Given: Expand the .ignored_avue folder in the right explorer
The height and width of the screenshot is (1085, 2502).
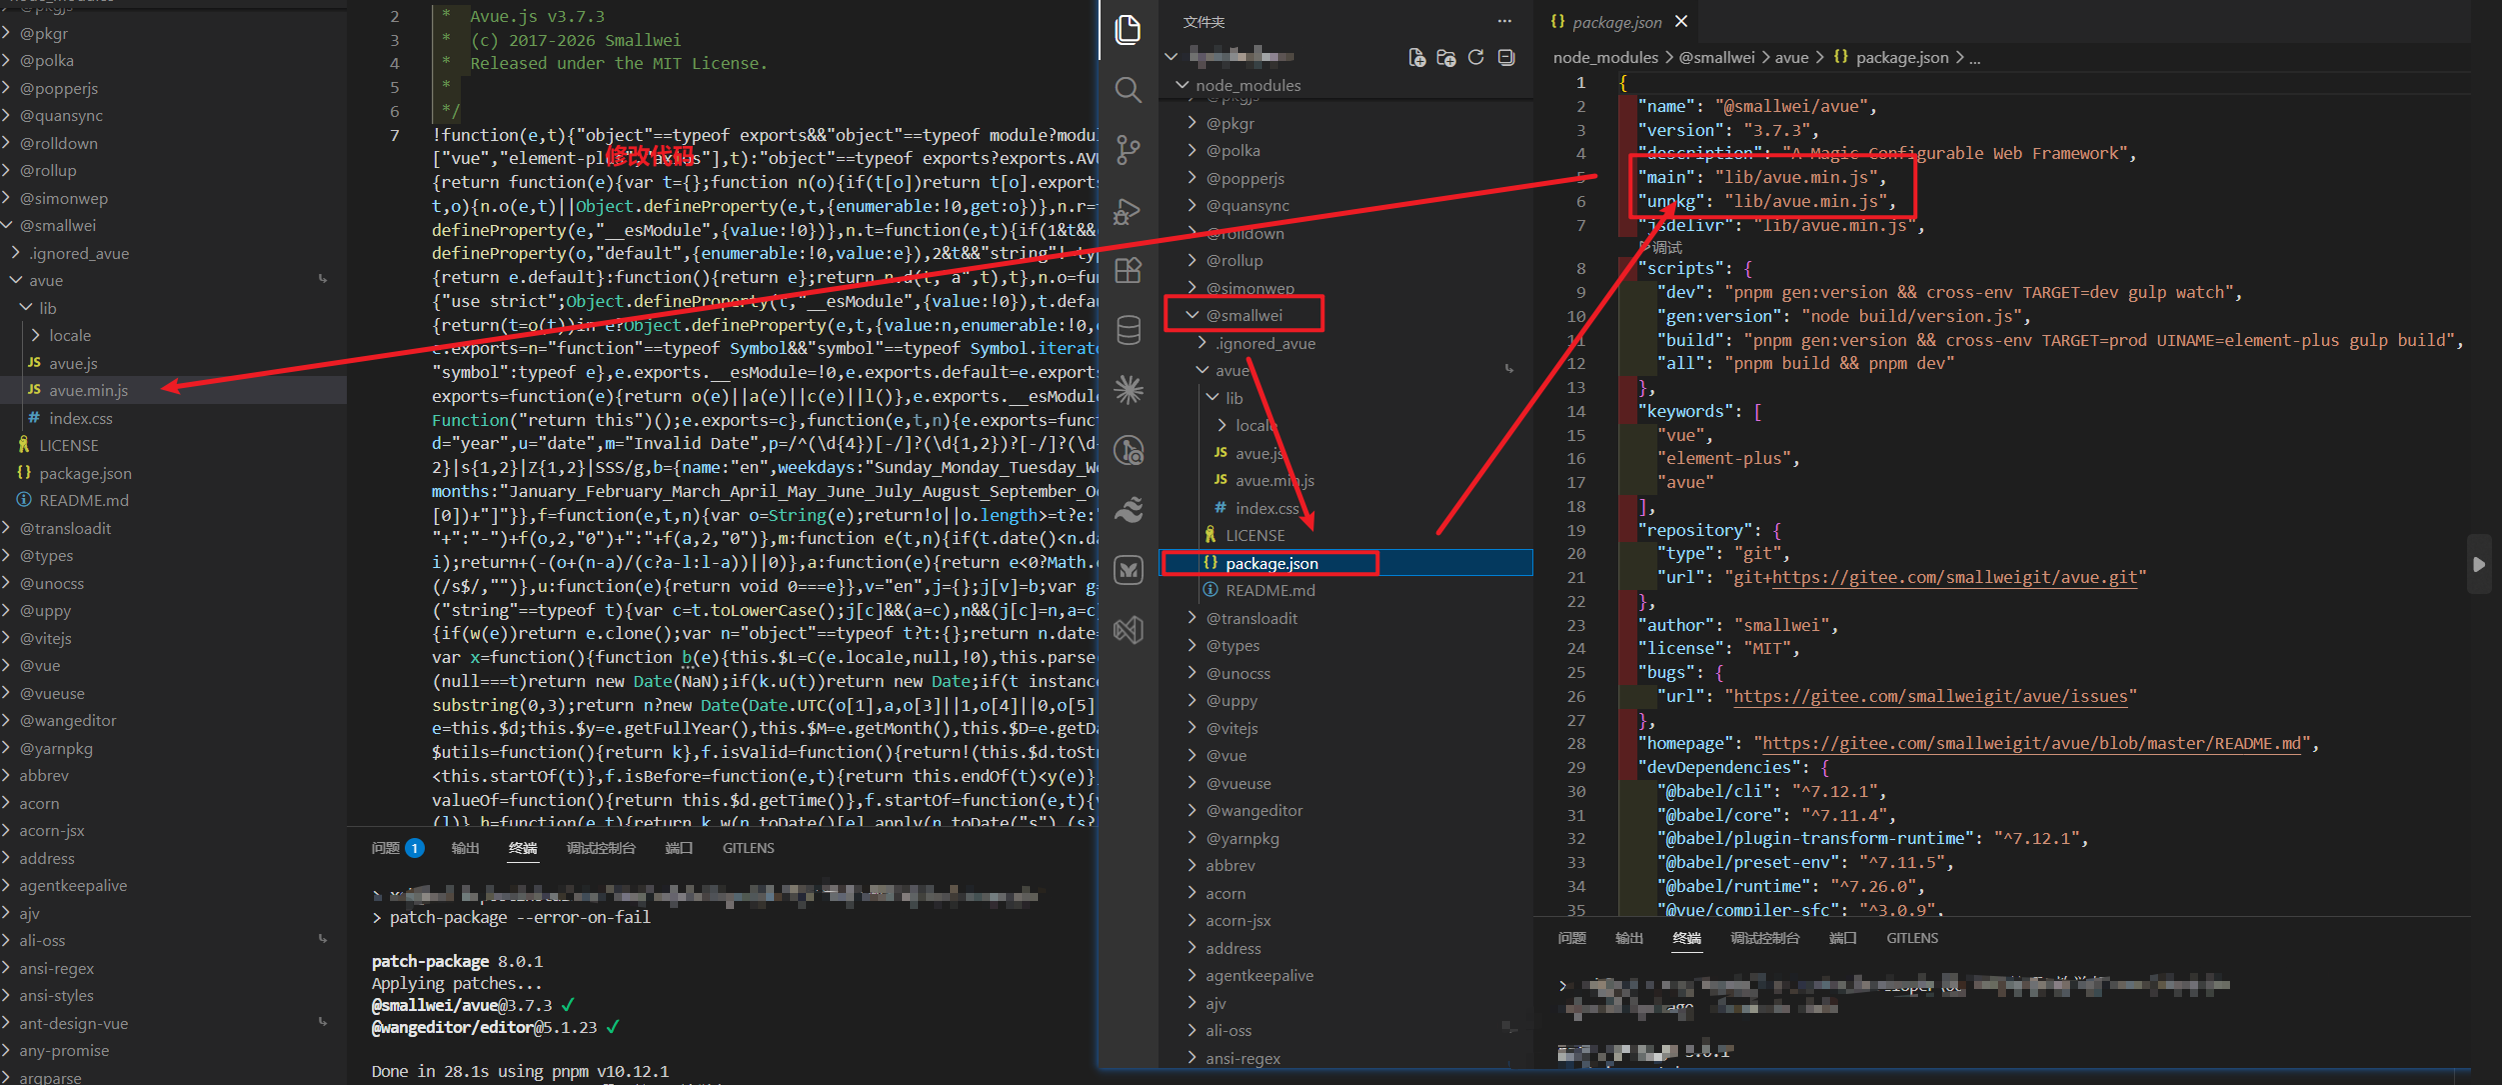Looking at the screenshot, I should pos(1265,343).
